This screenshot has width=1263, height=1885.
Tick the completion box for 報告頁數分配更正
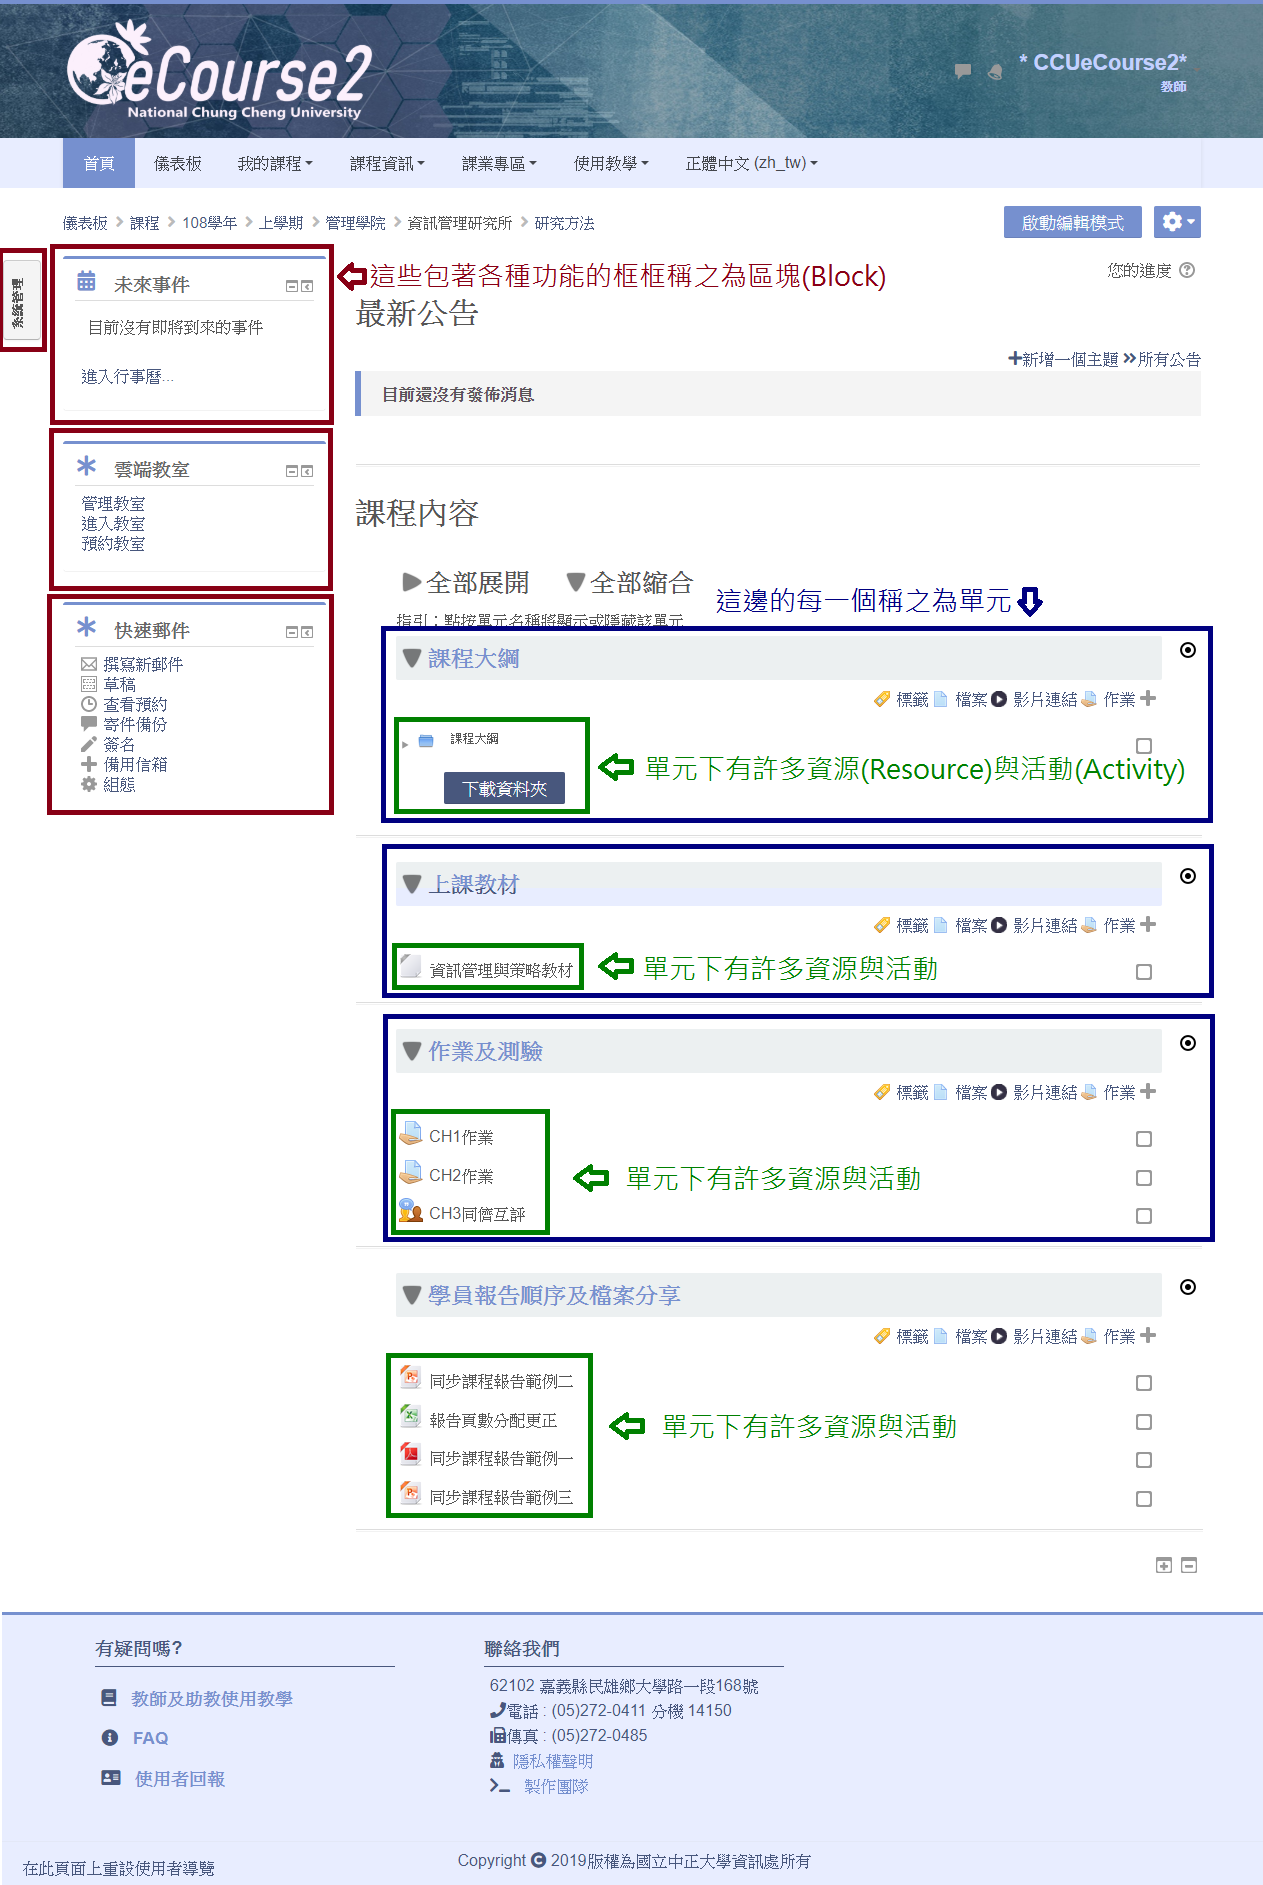[x=1144, y=1422]
